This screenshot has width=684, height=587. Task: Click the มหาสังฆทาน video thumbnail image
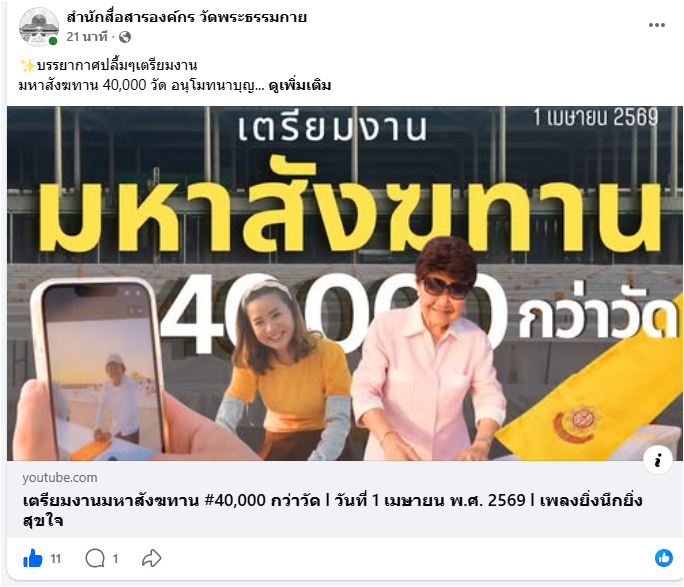(x=345, y=283)
